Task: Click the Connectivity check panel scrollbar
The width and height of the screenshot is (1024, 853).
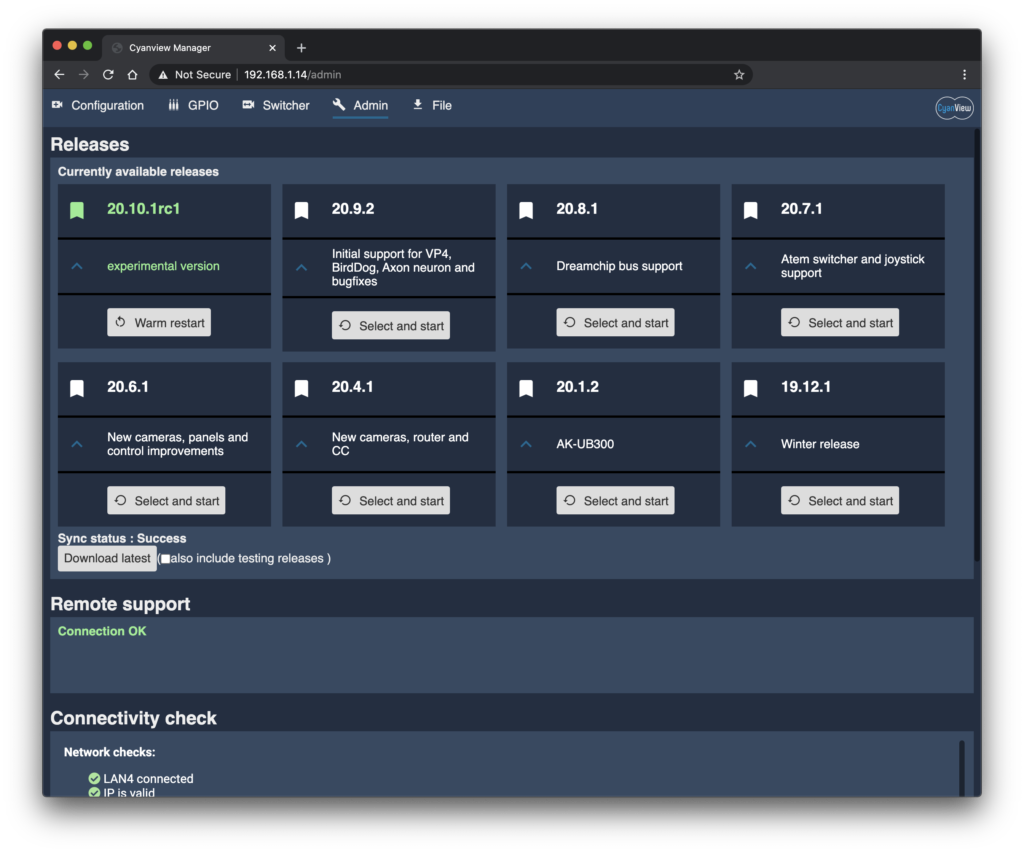Action: point(961,768)
